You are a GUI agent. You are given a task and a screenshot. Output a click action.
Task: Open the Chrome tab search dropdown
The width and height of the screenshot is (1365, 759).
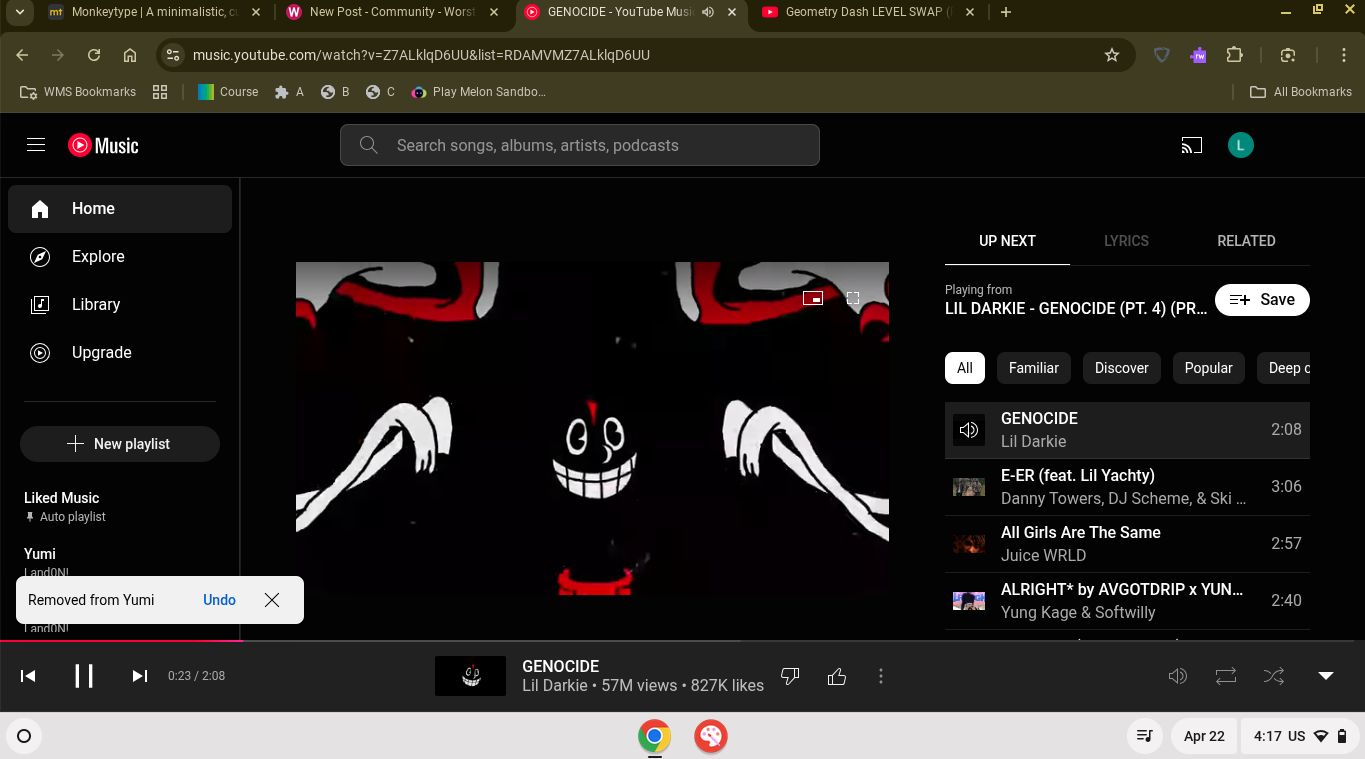(19, 12)
